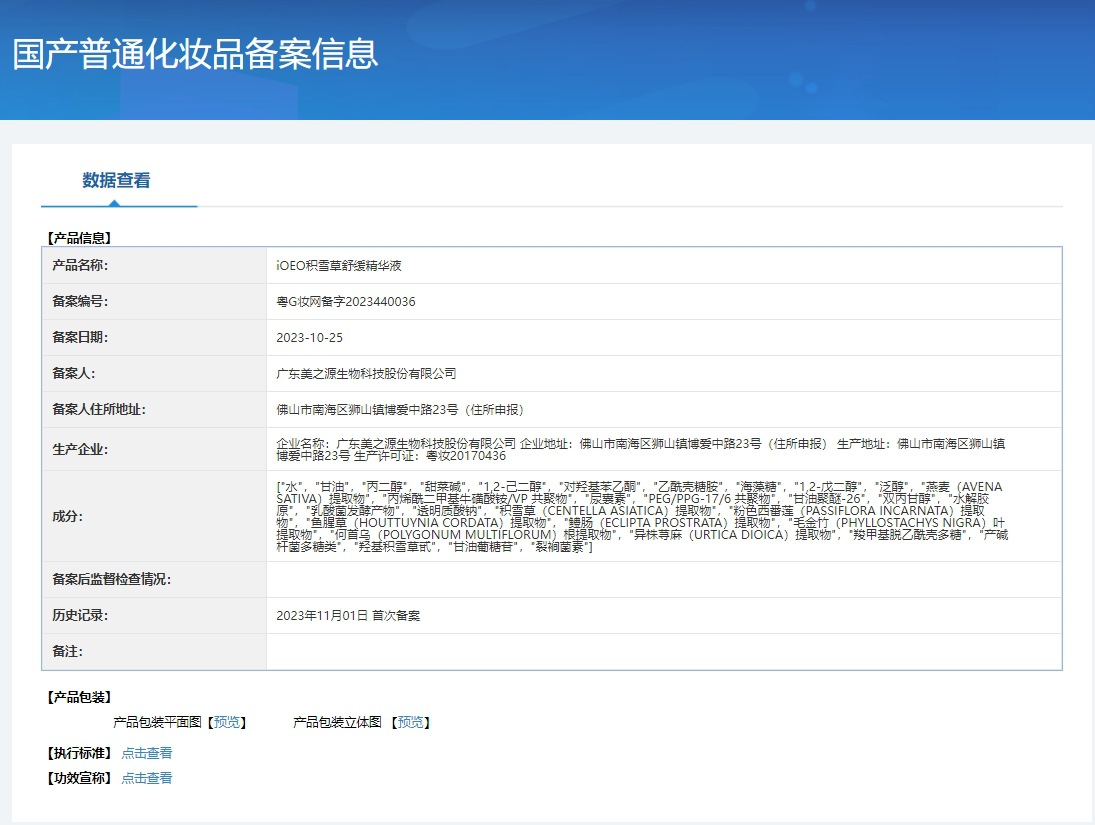Image resolution: width=1095 pixels, height=825 pixels.
Task: Click the page title 国产普通化妆品备案信息
Action: (x=196, y=54)
